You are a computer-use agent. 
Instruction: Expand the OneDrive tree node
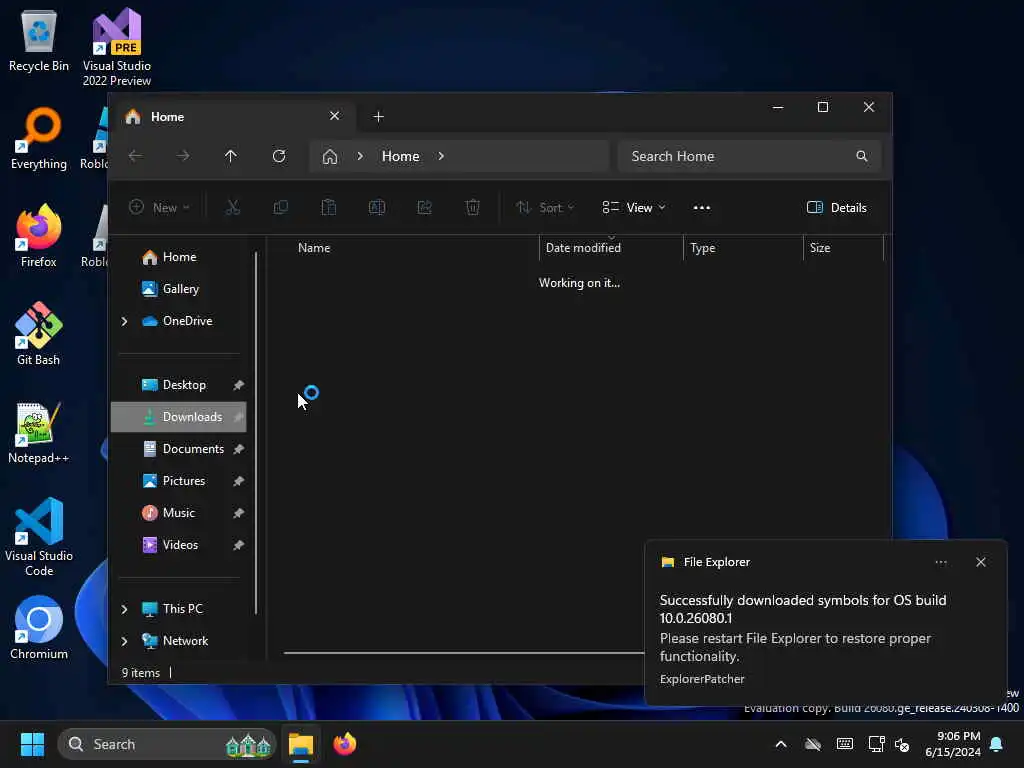coord(124,321)
